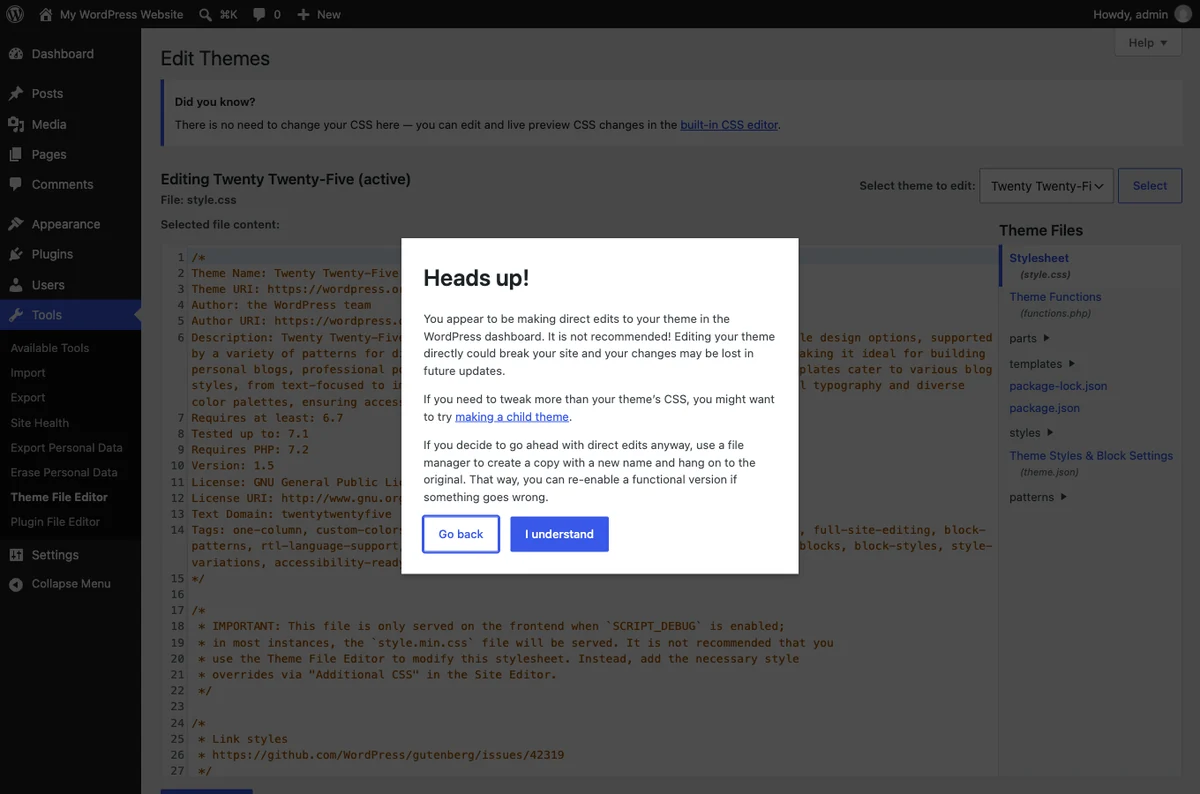The image size is (1200, 794).
Task: Follow the built-in CSS editor link
Action: click(729, 125)
